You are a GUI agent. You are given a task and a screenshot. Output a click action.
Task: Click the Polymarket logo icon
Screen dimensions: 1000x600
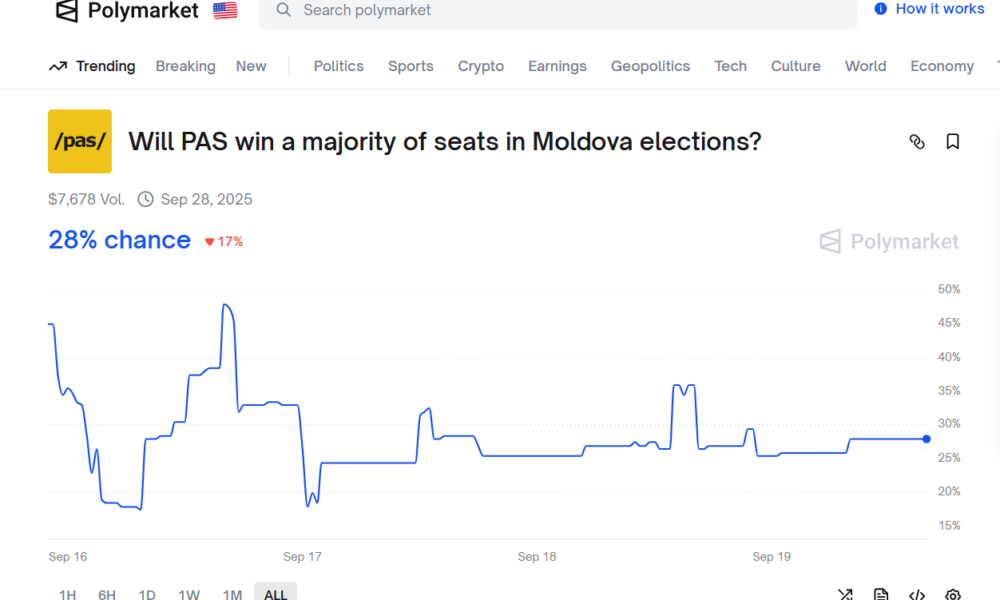[x=66, y=11]
